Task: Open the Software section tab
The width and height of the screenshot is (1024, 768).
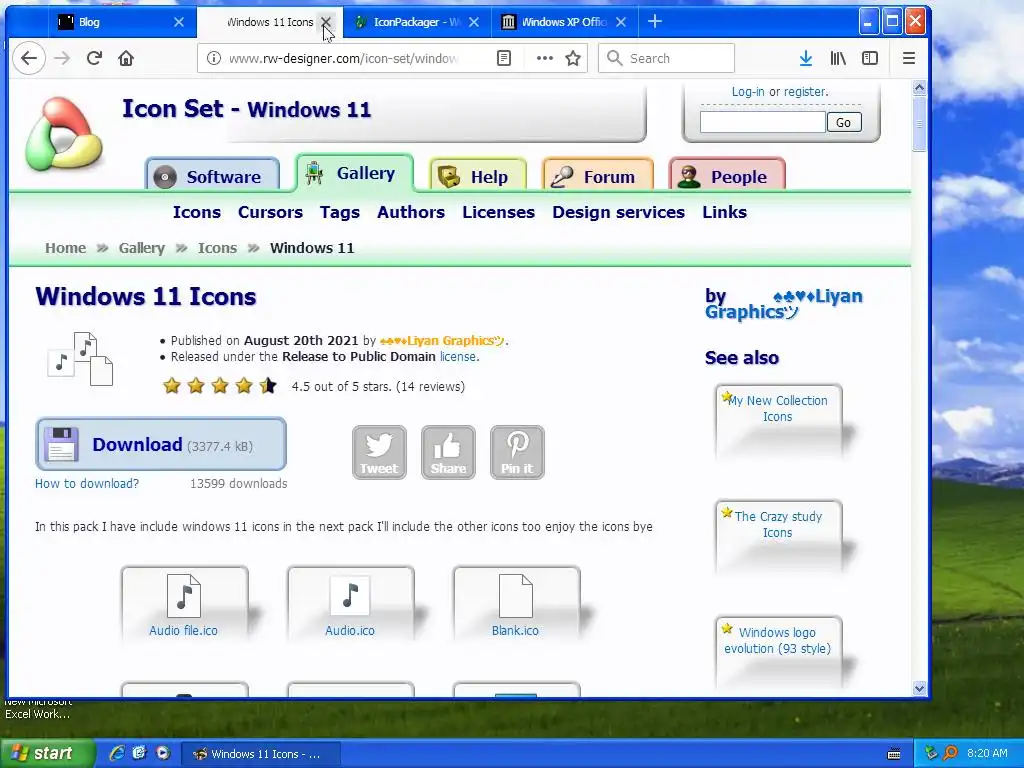Action: pos(212,176)
